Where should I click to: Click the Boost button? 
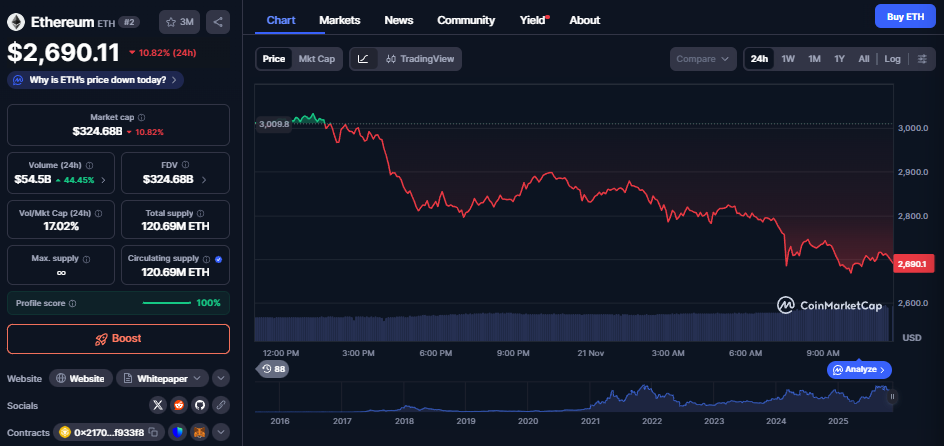[x=119, y=338]
